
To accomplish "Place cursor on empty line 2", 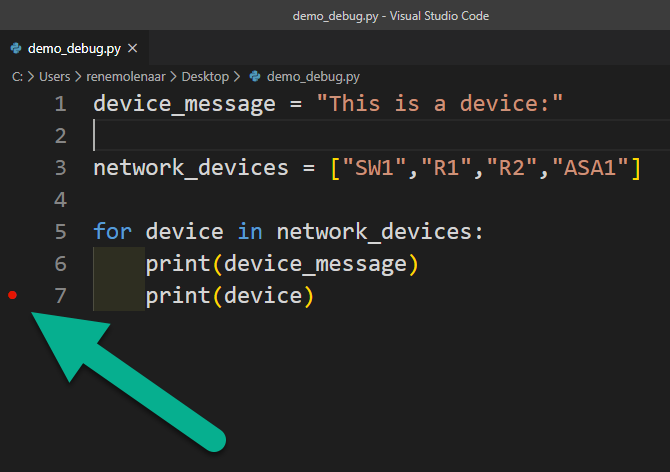I will (x=381, y=136).
